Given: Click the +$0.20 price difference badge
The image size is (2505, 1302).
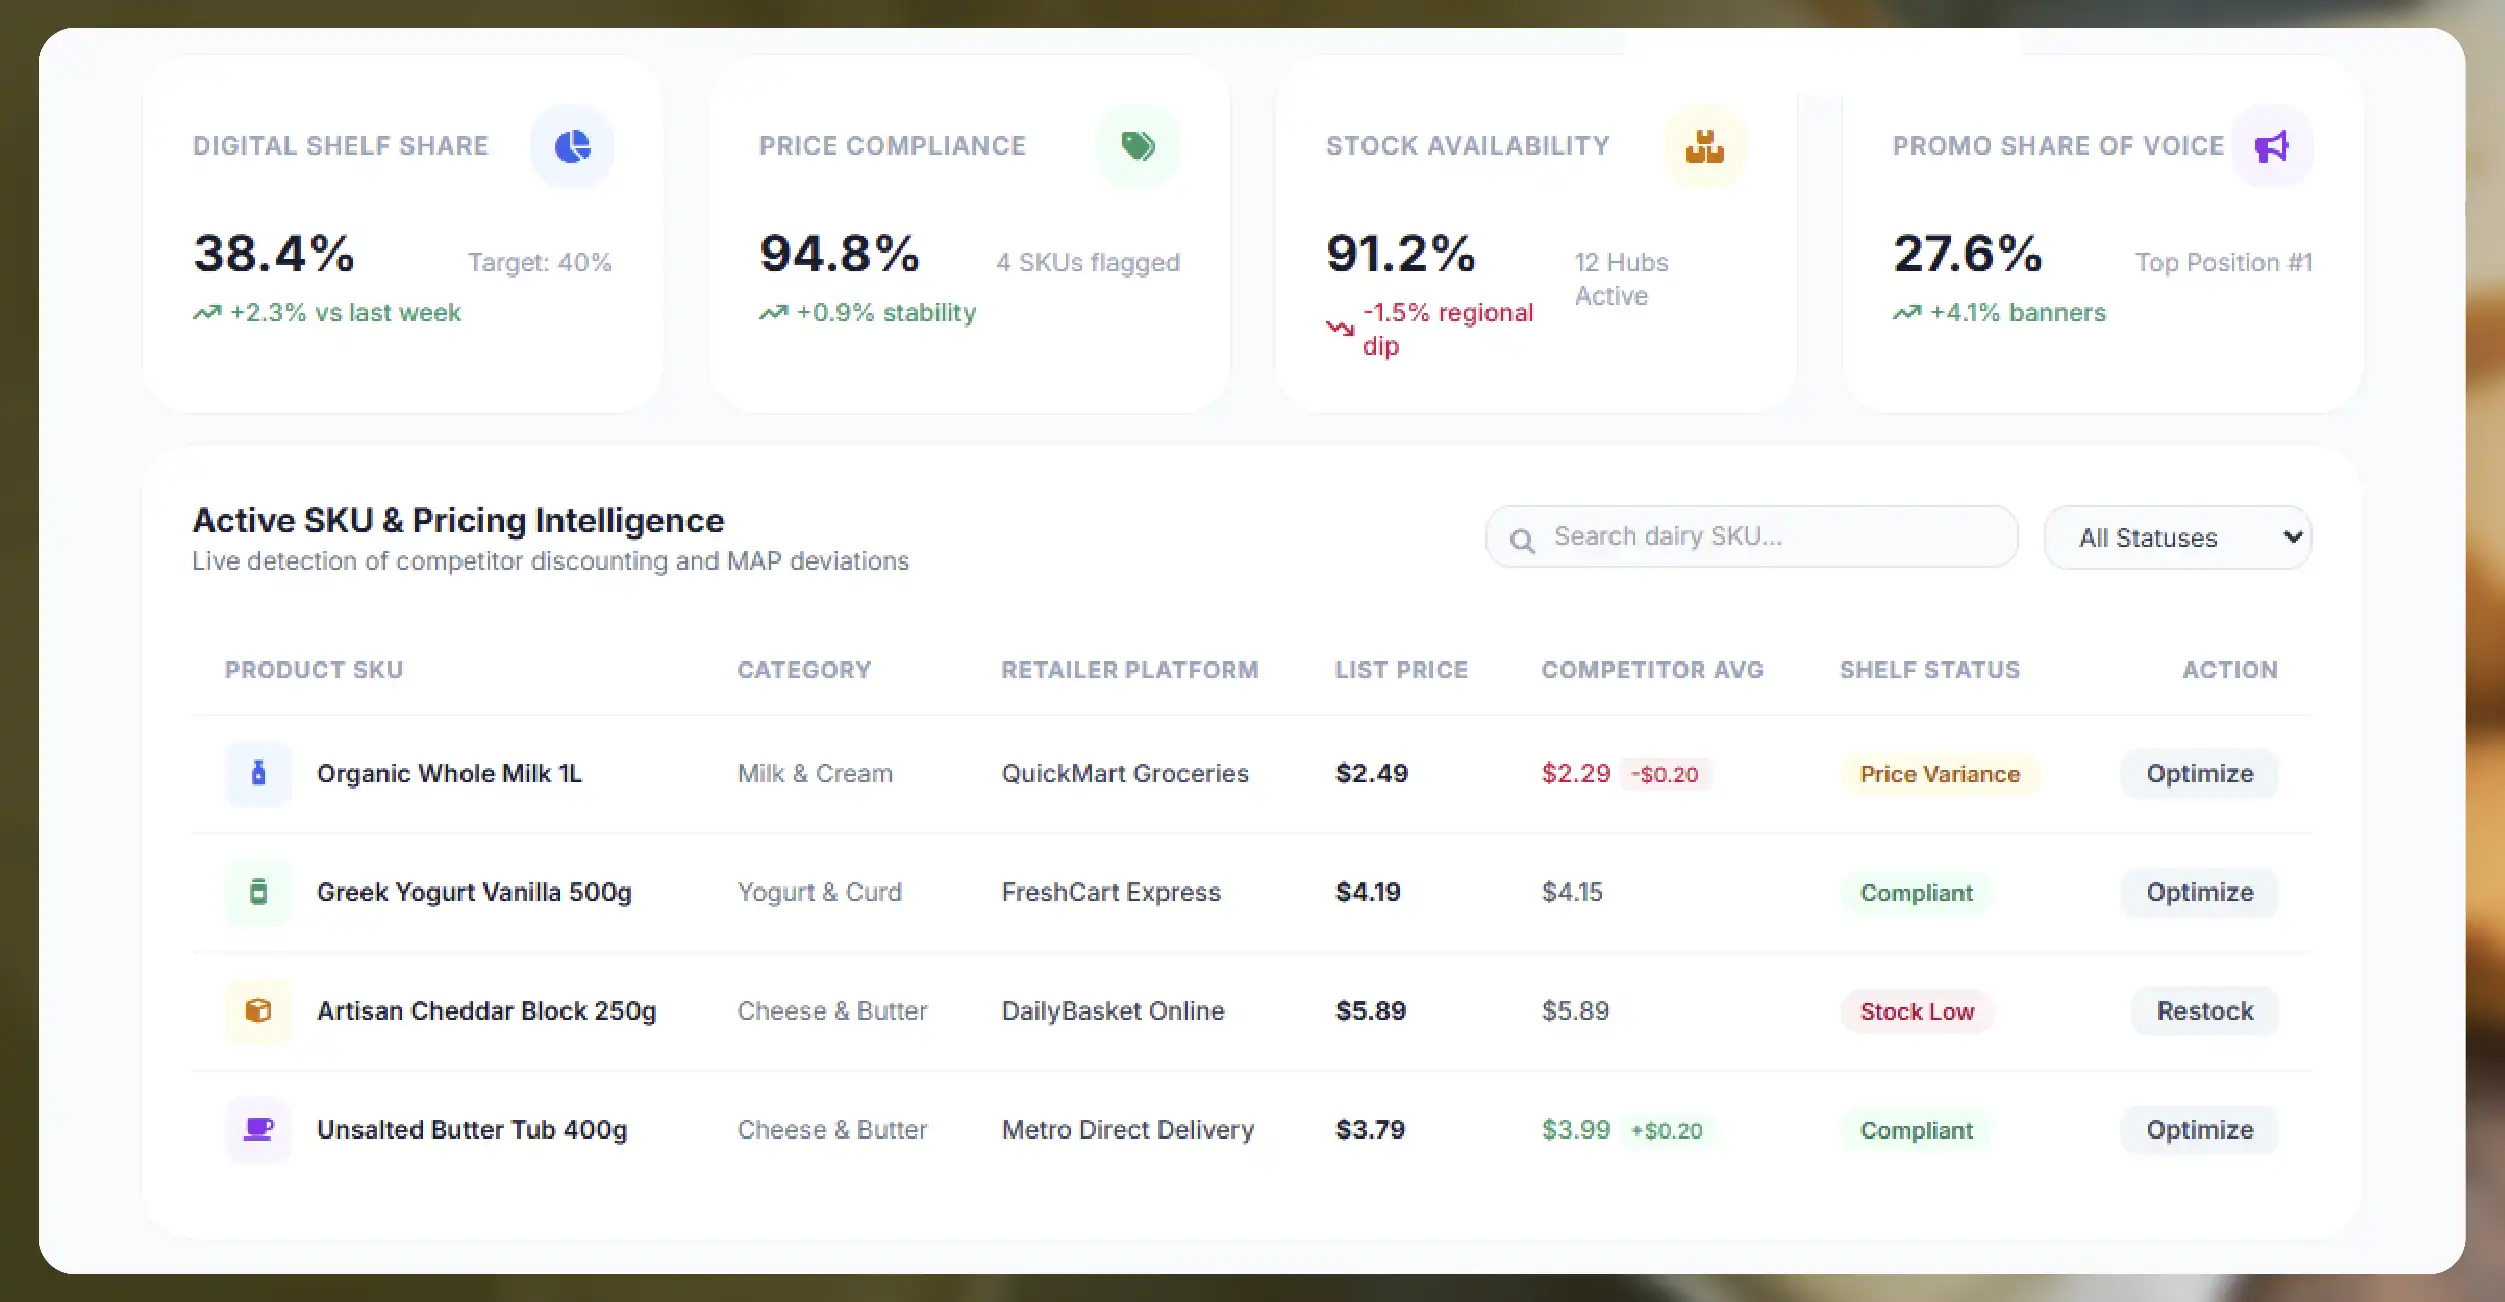Looking at the screenshot, I should pos(1667,1130).
